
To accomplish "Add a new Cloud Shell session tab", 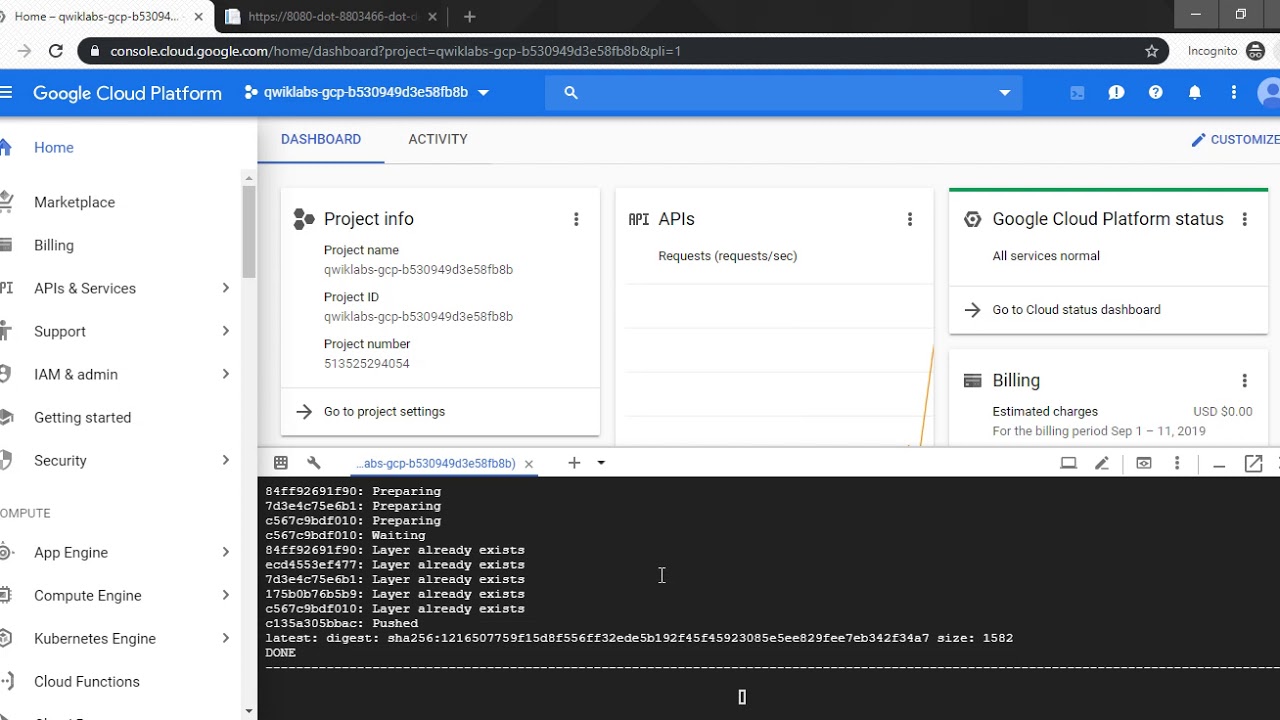I will [x=574, y=463].
